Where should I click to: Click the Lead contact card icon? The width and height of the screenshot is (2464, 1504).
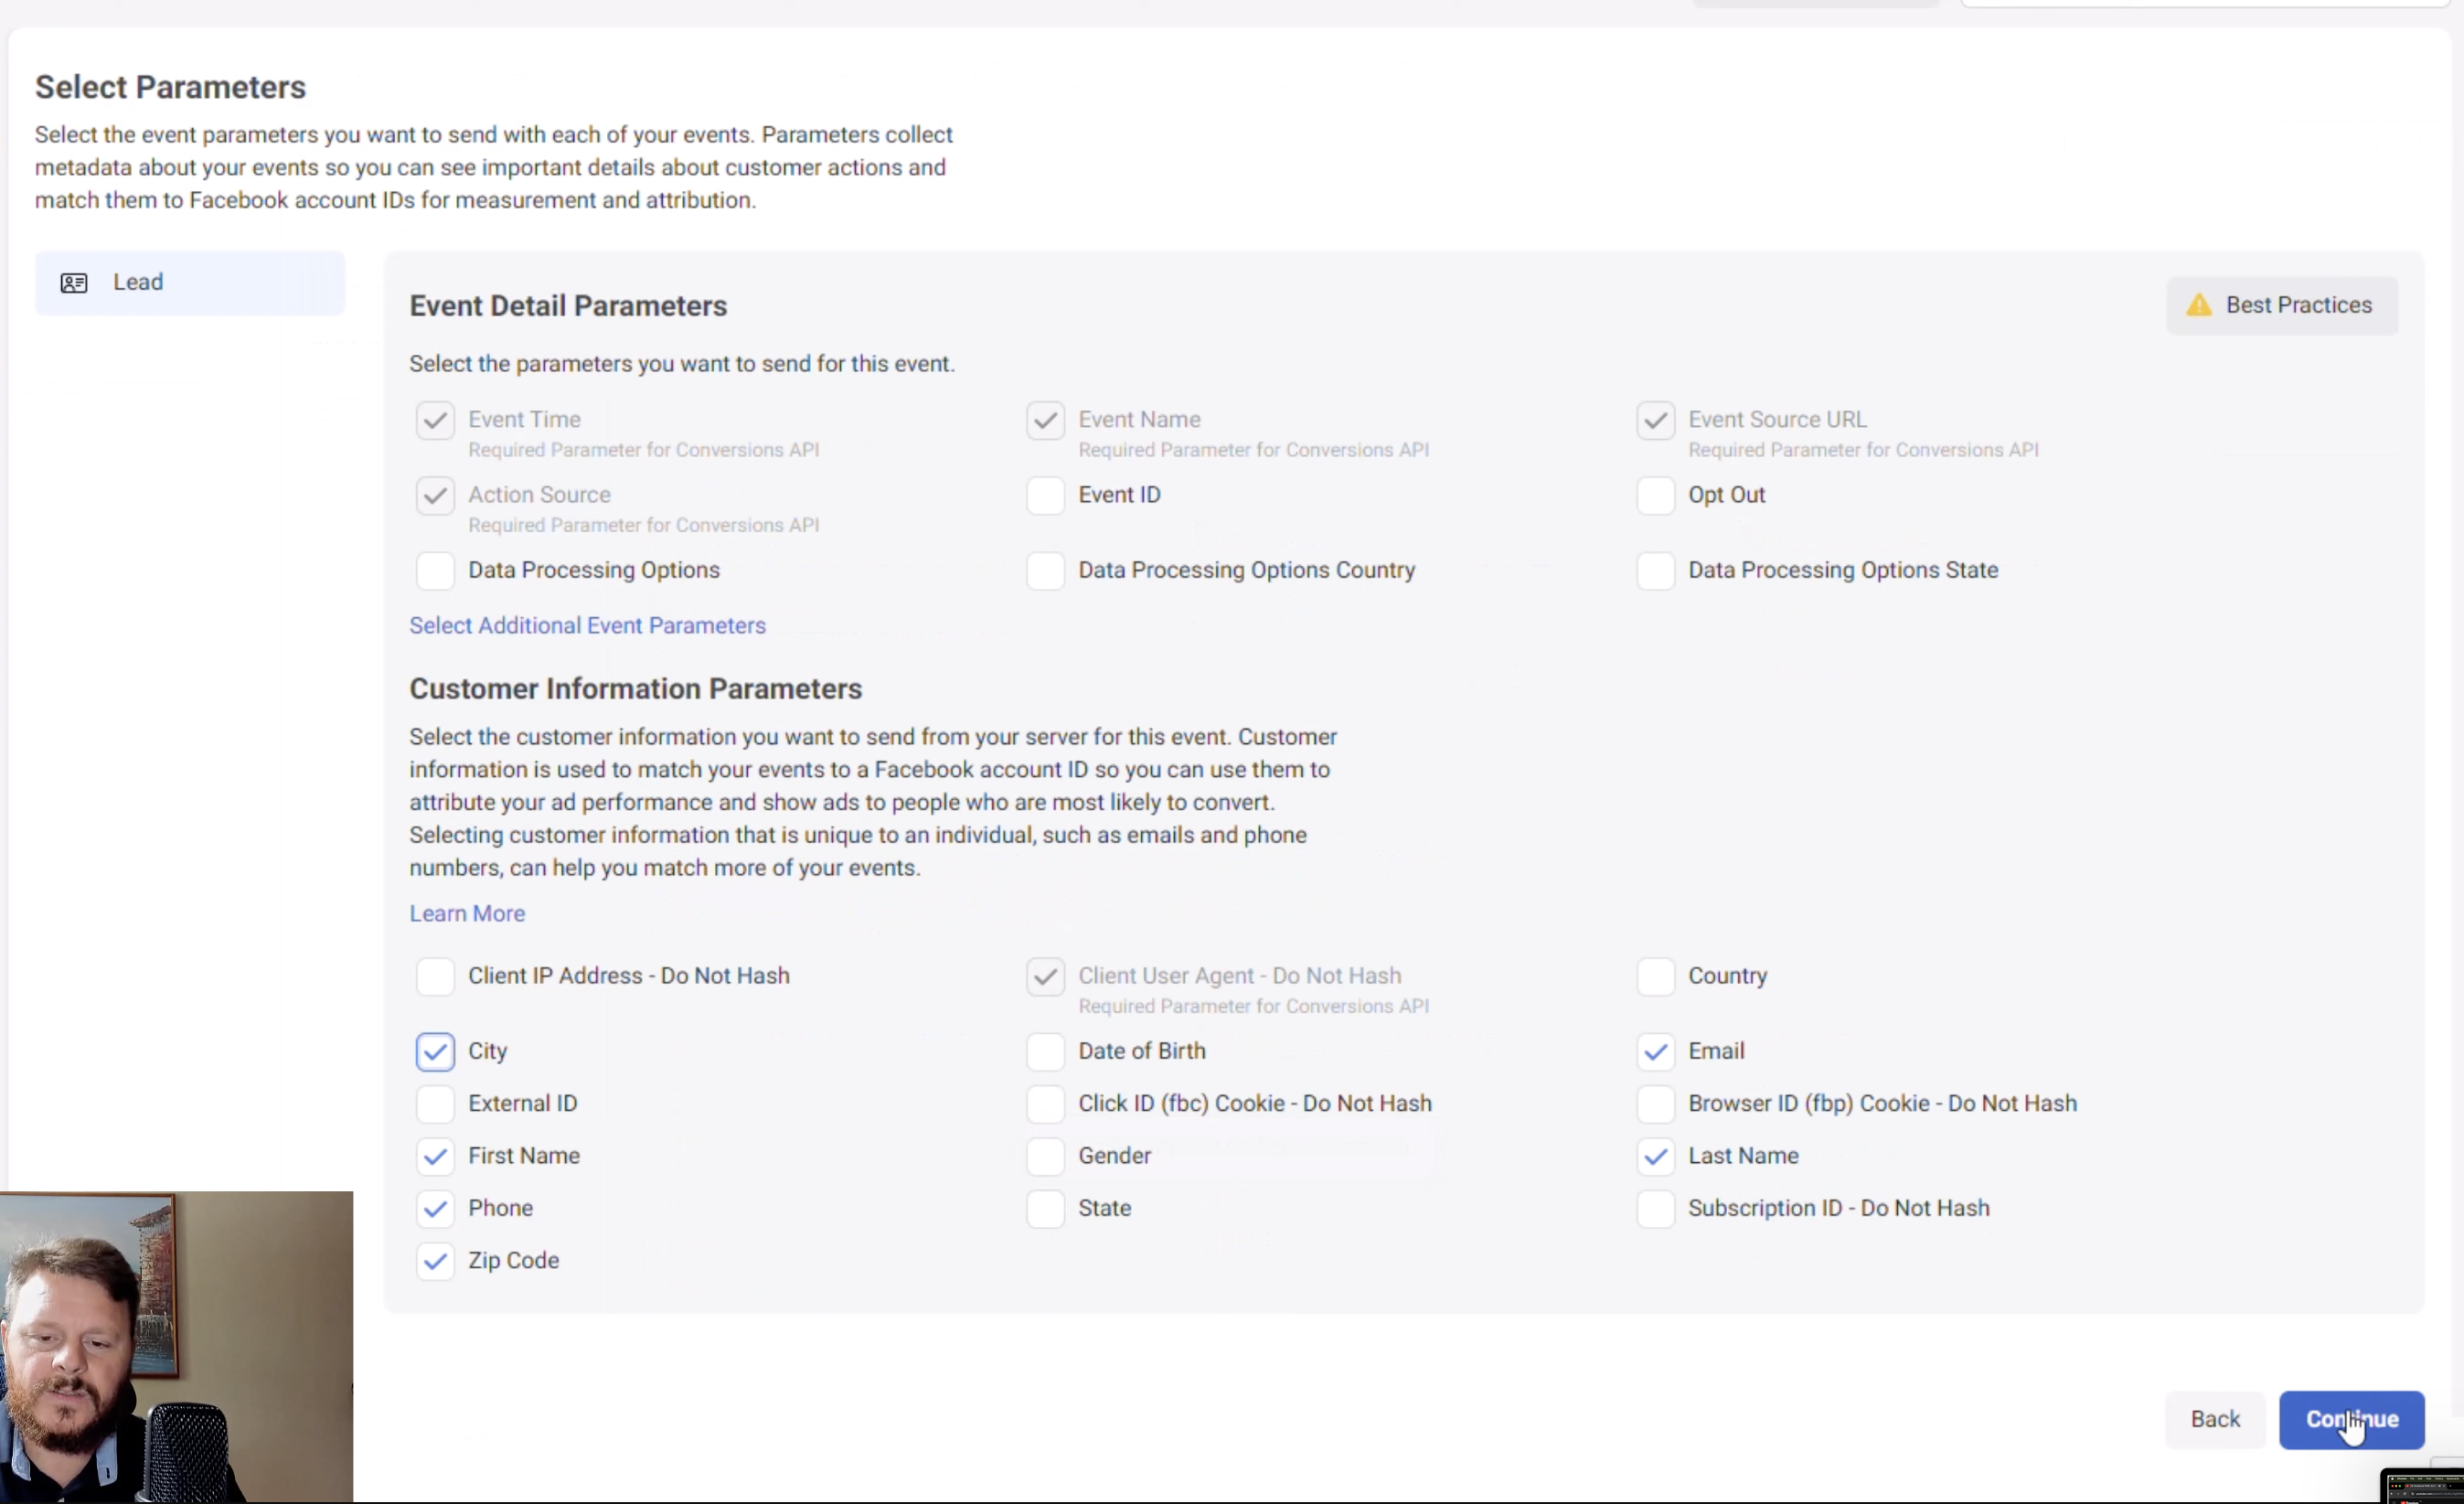click(x=74, y=283)
